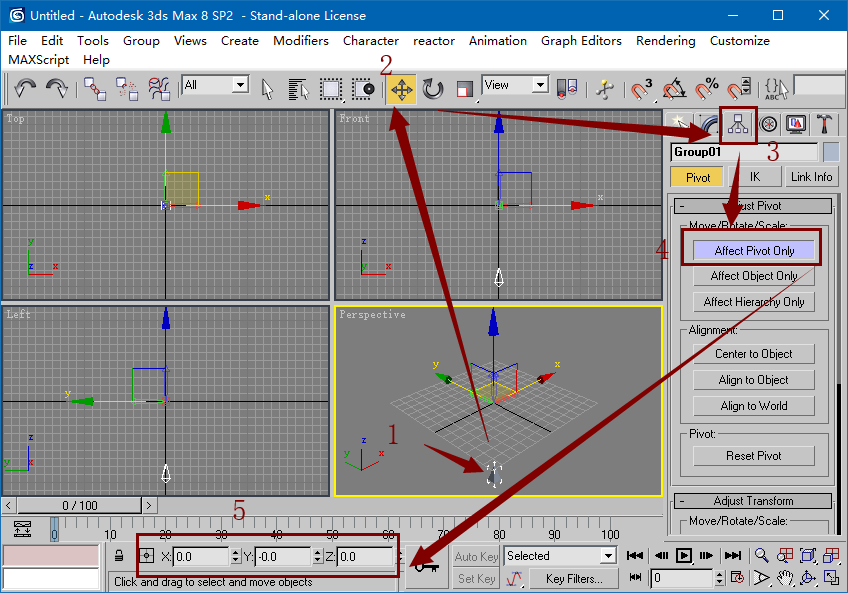The height and width of the screenshot is (593, 848).
Task: Click time slider right arrow
Action: coord(149,505)
